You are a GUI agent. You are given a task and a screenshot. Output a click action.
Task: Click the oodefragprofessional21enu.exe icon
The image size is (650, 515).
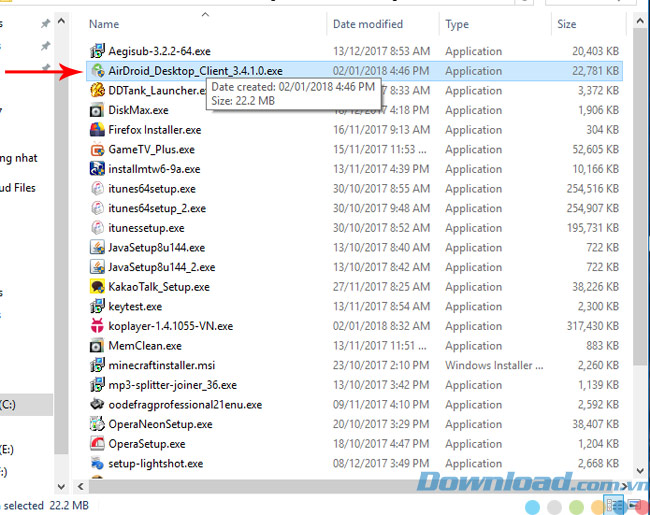(x=97, y=405)
